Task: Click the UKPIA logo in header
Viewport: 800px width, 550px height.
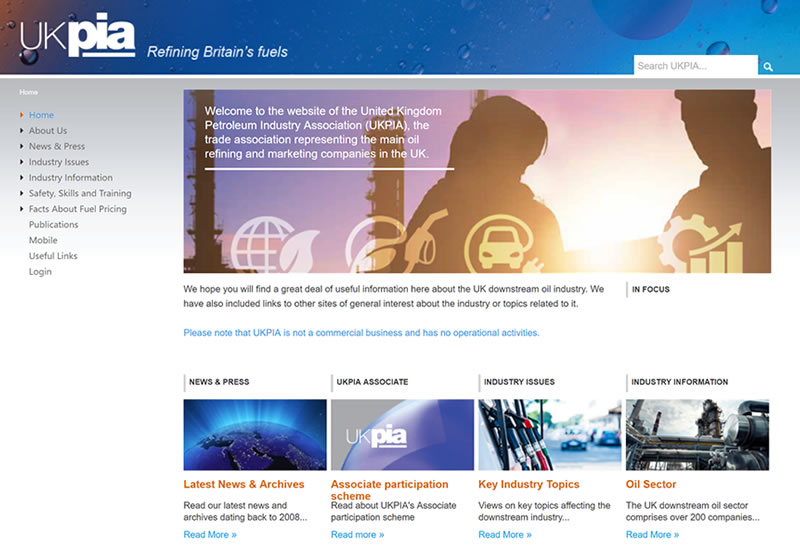Action: point(78,35)
